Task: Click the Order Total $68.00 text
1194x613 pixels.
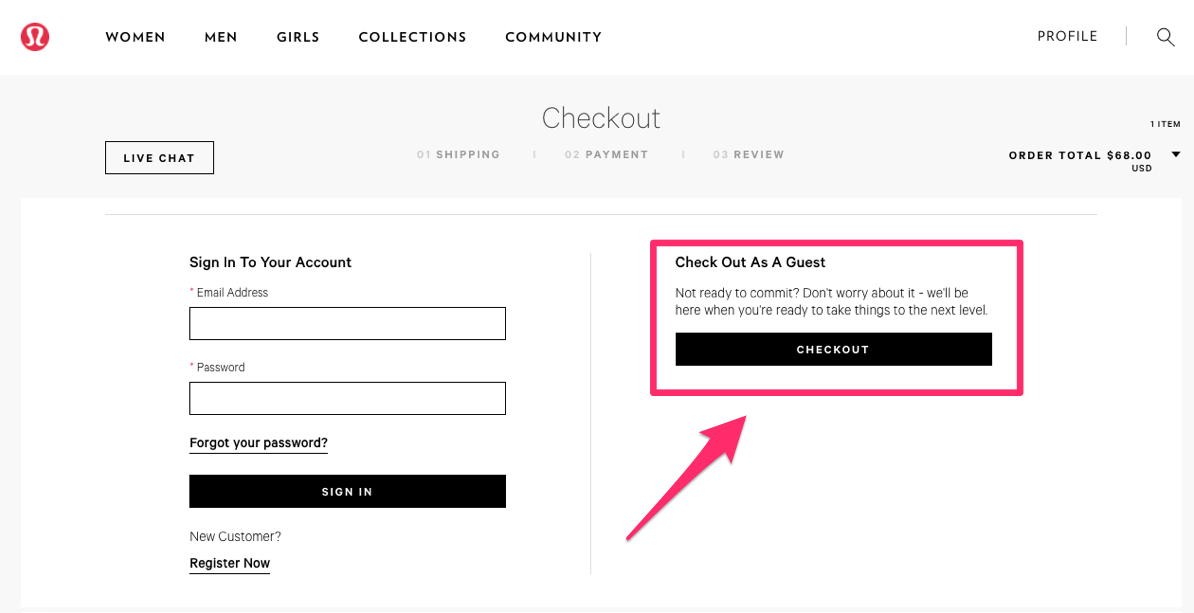Action: point(1081,155)
